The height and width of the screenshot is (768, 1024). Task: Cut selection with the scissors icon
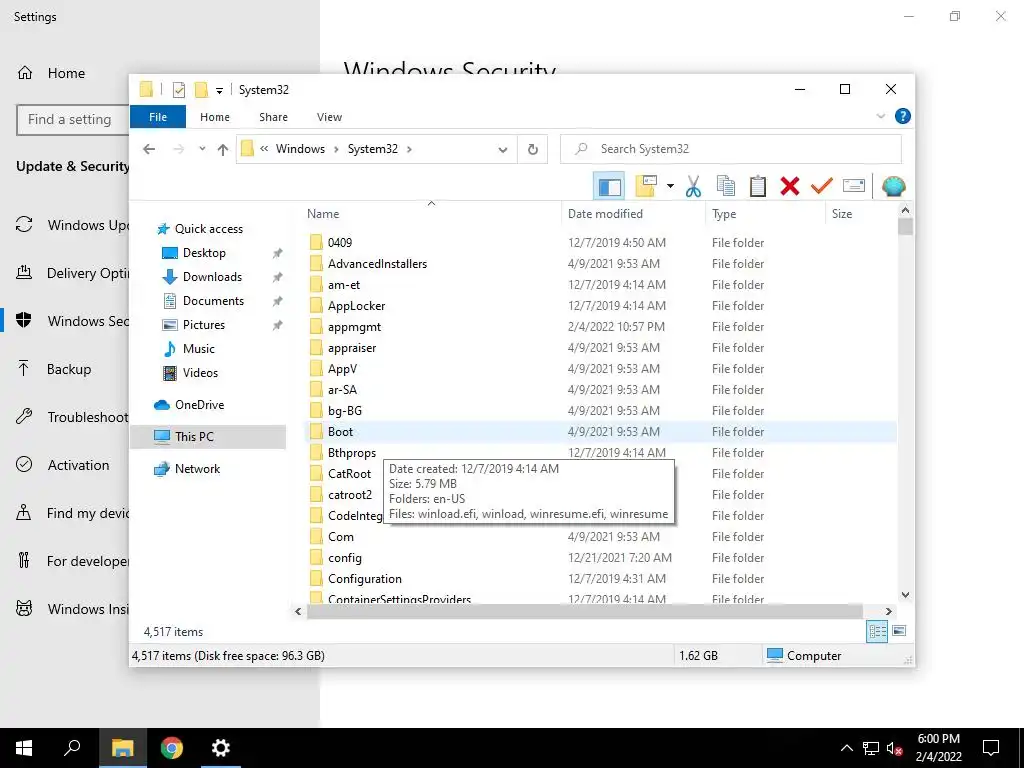tap(693, 186)
